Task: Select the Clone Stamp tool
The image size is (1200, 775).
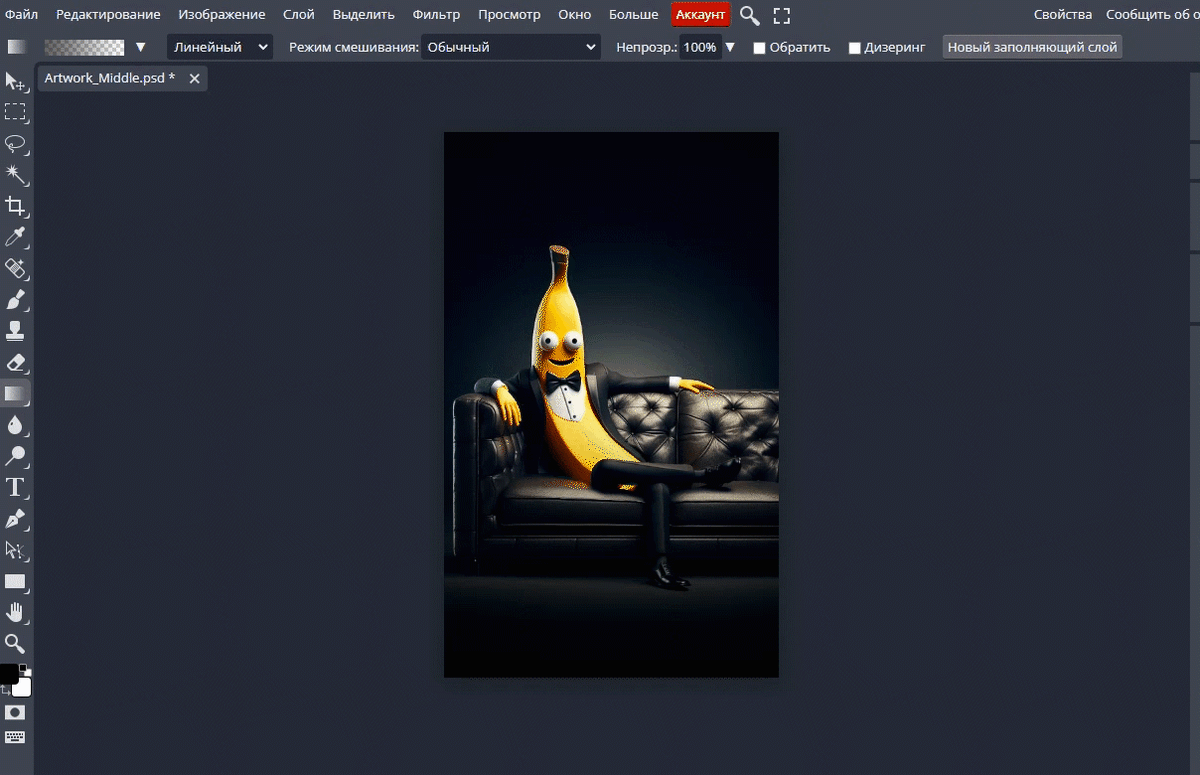Action: (15, 330)
